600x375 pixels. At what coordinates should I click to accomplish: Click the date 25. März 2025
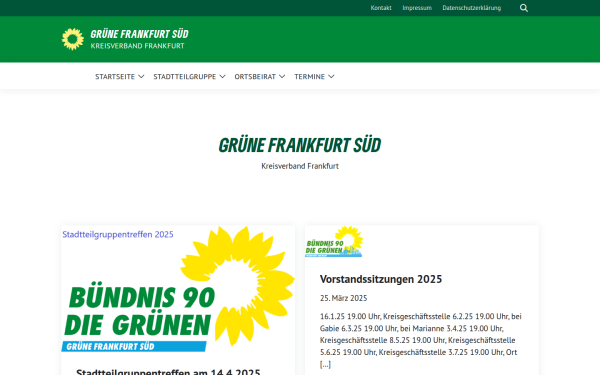point(343,298)
